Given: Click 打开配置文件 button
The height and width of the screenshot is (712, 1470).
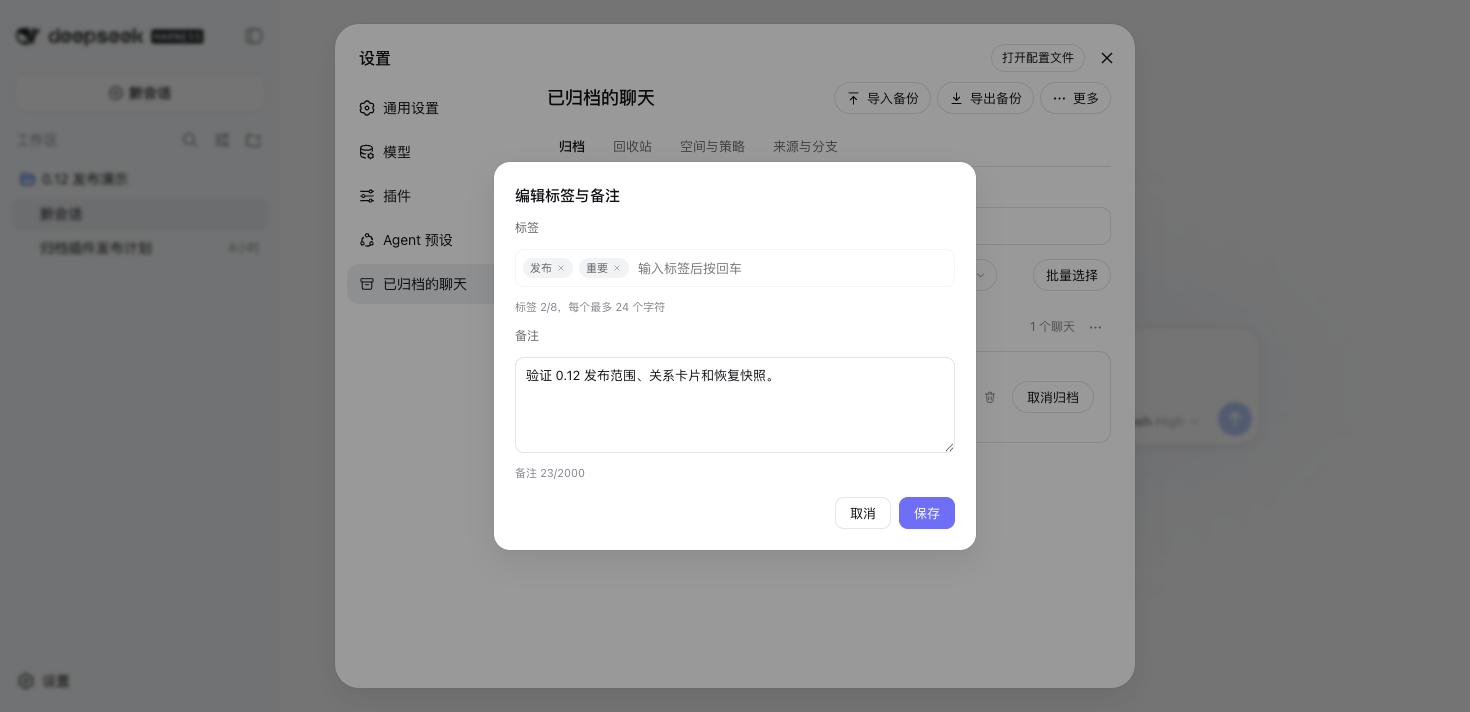Looking at the screenshot, I should pos(1037,58).
